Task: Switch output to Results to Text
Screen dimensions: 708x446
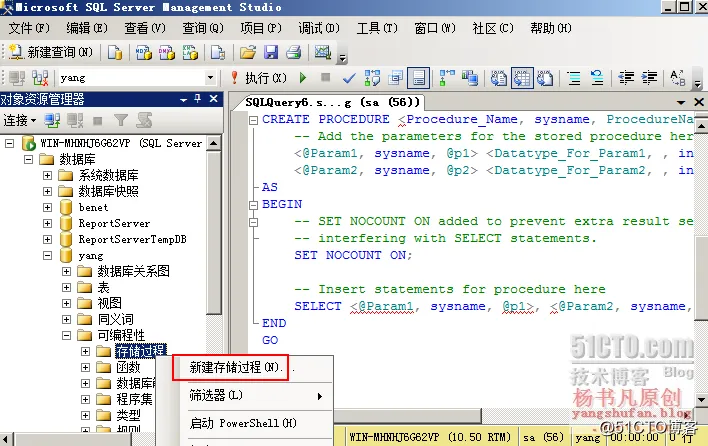Action: click(499, 78)
